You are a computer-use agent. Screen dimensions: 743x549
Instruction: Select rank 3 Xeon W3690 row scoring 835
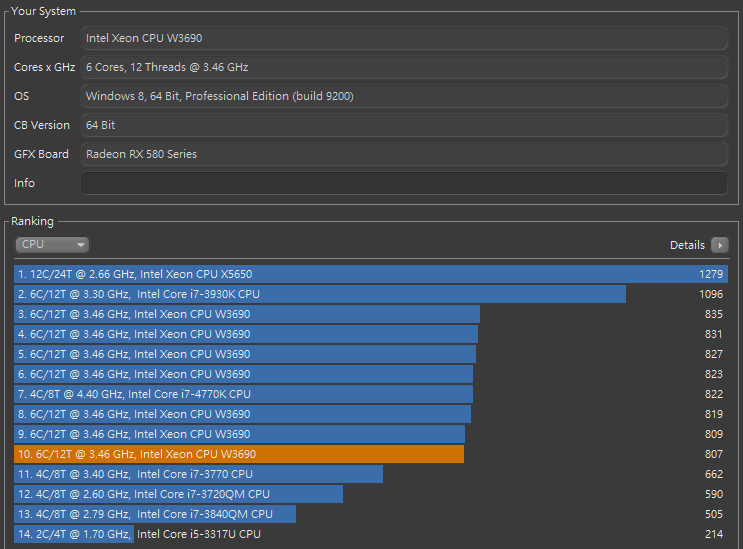click(x=371, y=314)
